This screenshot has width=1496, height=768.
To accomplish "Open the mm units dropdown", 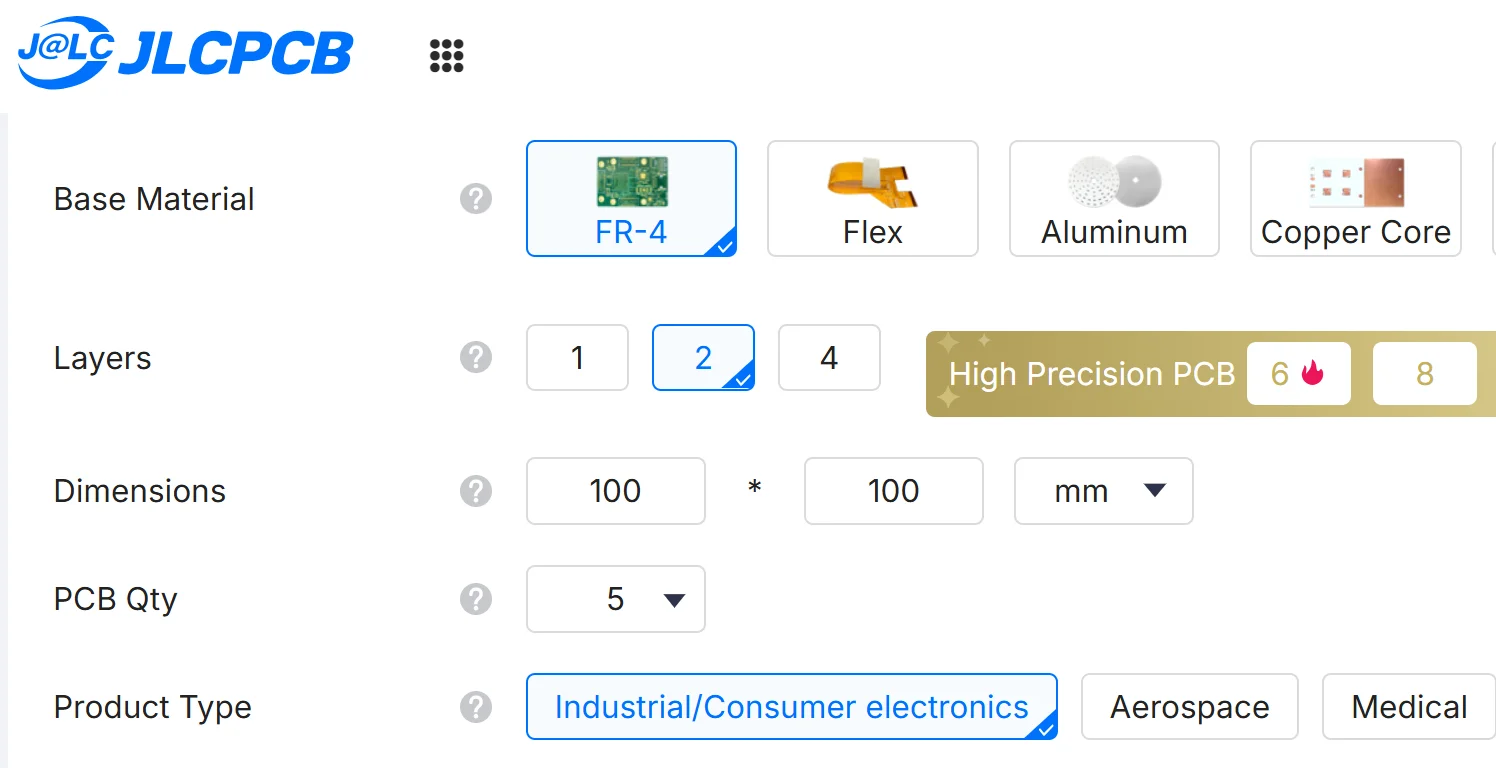I will (x=1103, y=491).
